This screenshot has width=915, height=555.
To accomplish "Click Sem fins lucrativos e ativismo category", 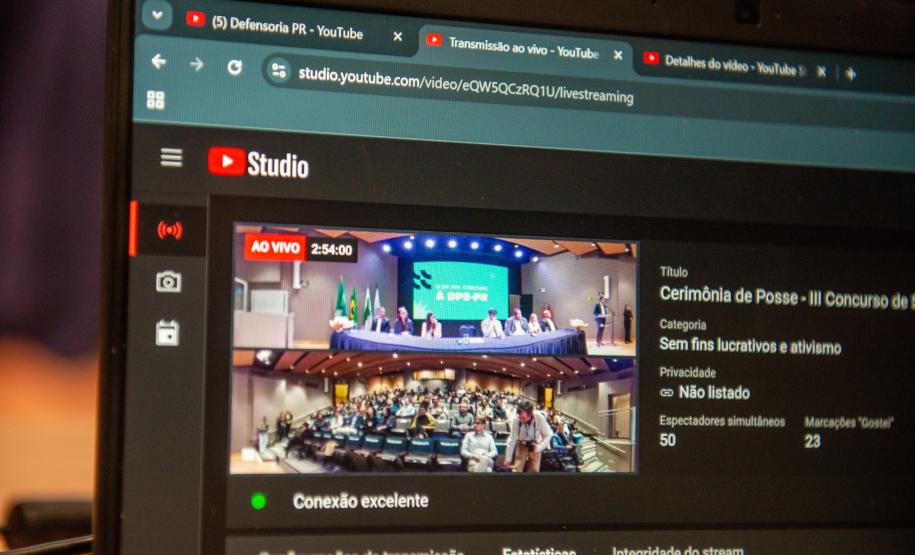I will point(750,345).
